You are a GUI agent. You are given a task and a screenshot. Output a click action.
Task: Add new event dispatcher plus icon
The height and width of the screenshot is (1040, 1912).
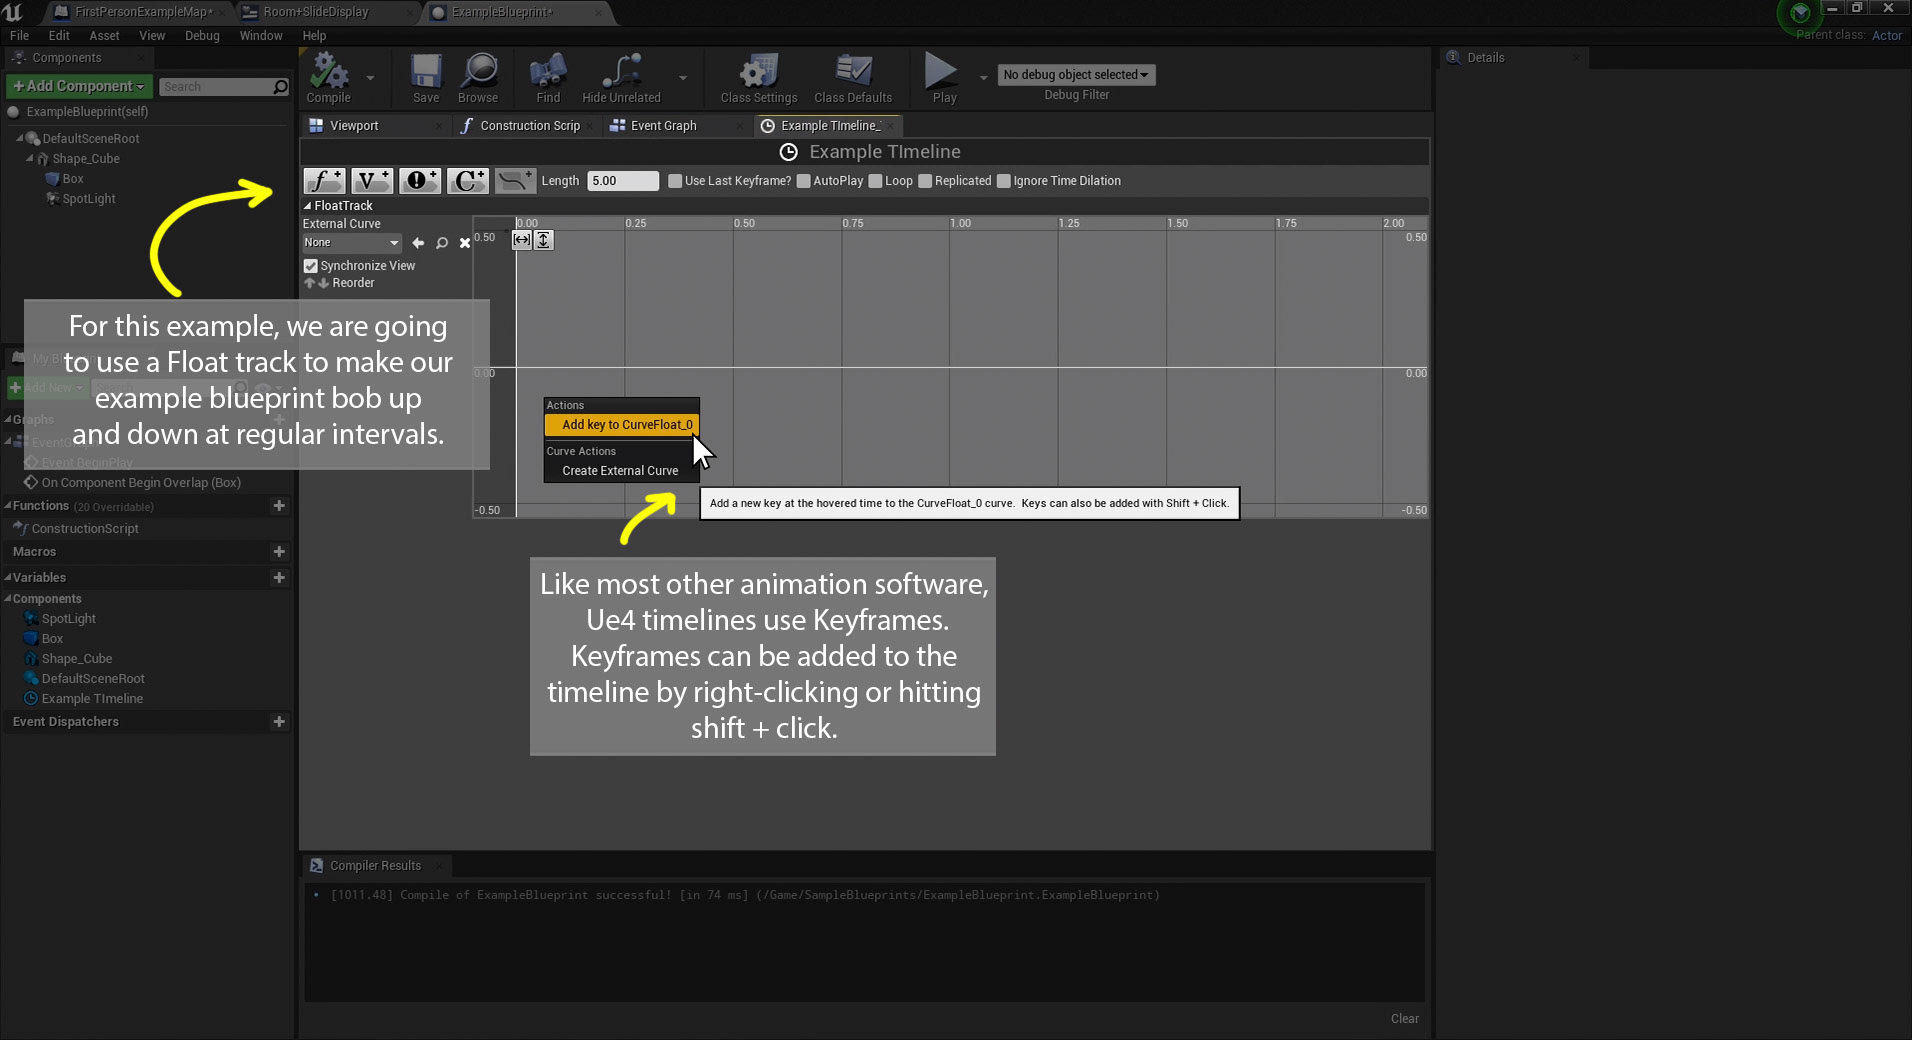279,722
